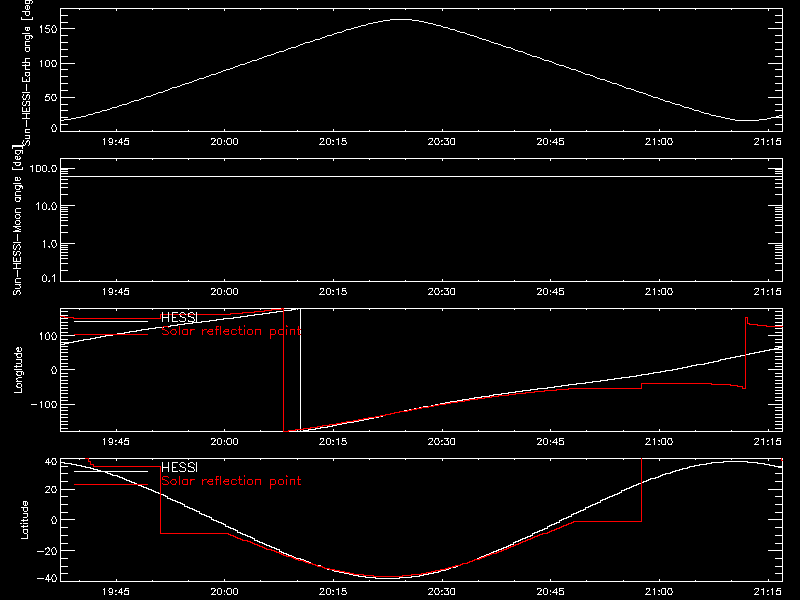Screen dimensions: 800x600
Task: Click 21:15 under the Moon angle plot
Action: pyautogui.click(x=767, y=292)
